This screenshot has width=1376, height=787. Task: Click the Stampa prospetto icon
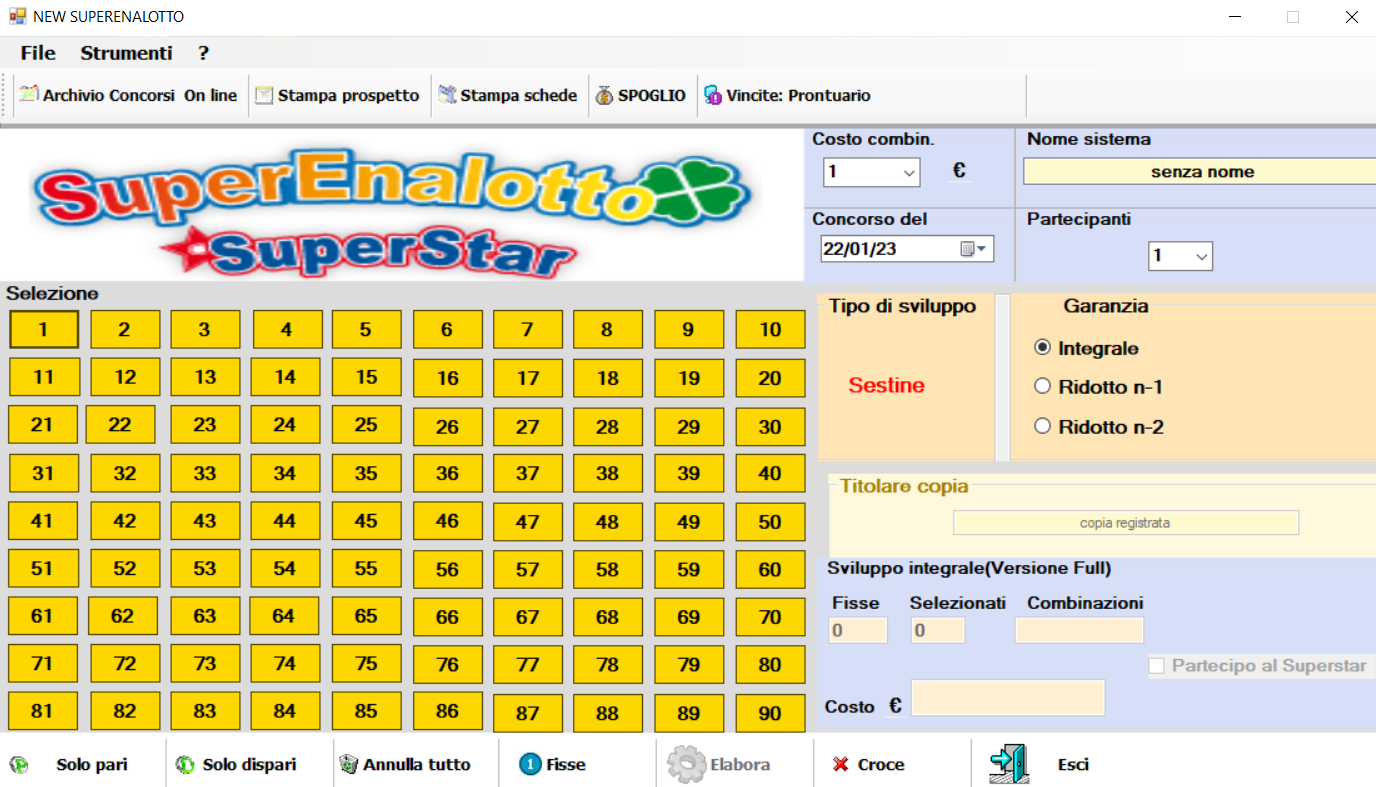[264, 96]
